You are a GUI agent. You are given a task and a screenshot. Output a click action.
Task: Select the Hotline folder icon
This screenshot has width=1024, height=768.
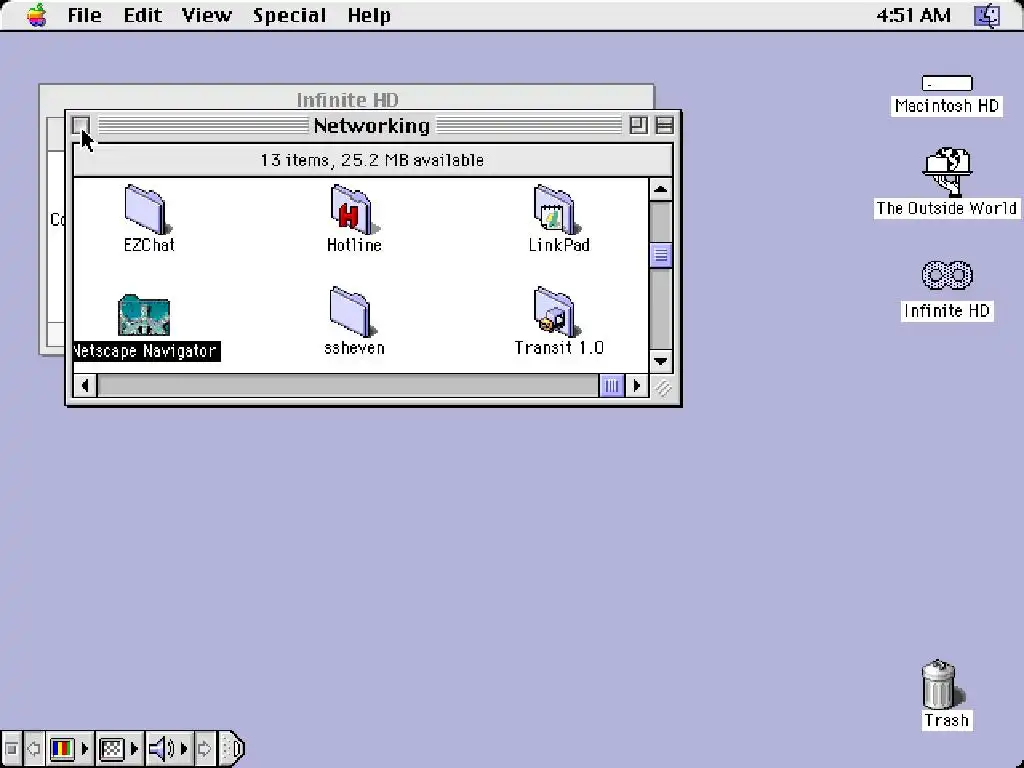(353, 209)
